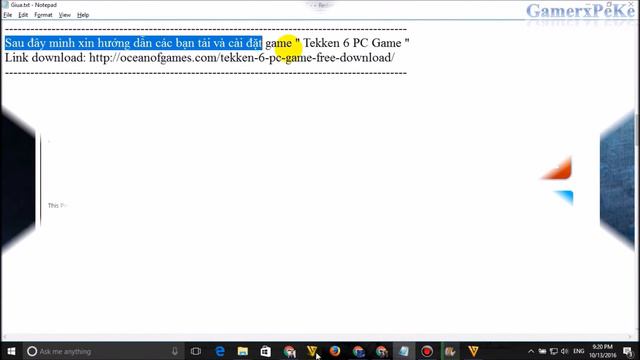Open Firefox from the taskbar
This screenshot has height=360, width=640.
(x=335, y=351)
